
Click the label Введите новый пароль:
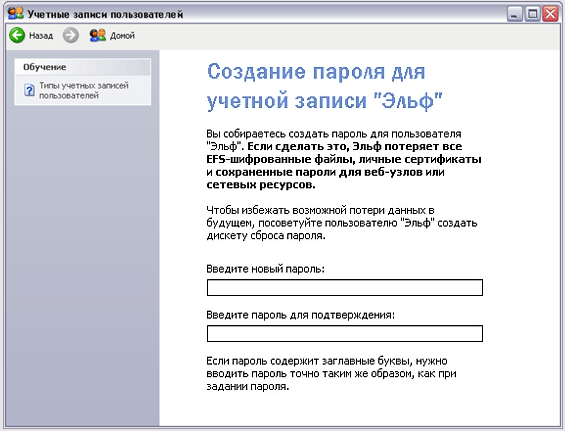pos(265,269)
